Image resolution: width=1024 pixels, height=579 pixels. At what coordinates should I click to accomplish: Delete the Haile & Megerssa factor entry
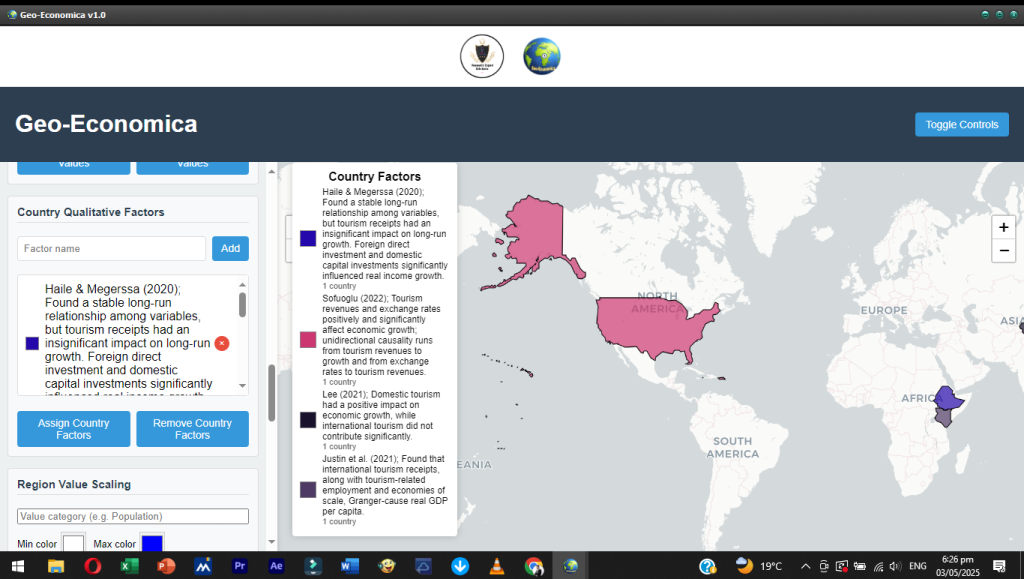(222, 343)
